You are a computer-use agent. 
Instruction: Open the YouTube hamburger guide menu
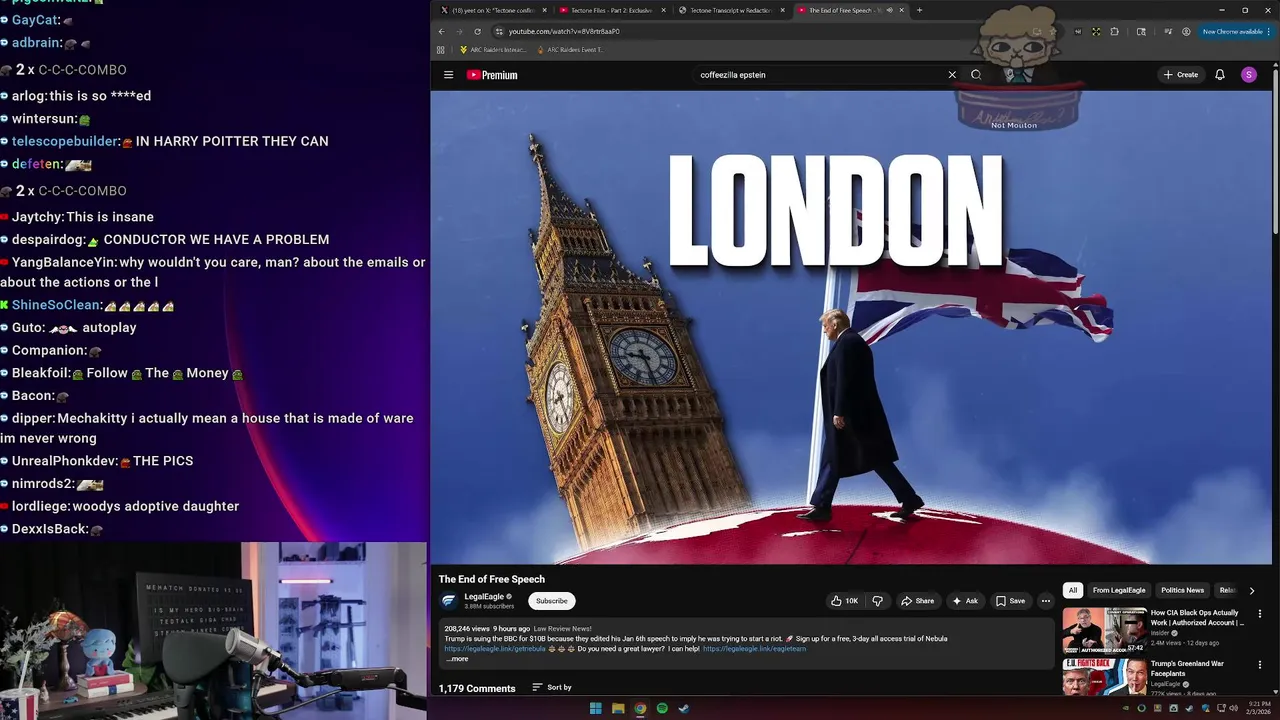448,75
